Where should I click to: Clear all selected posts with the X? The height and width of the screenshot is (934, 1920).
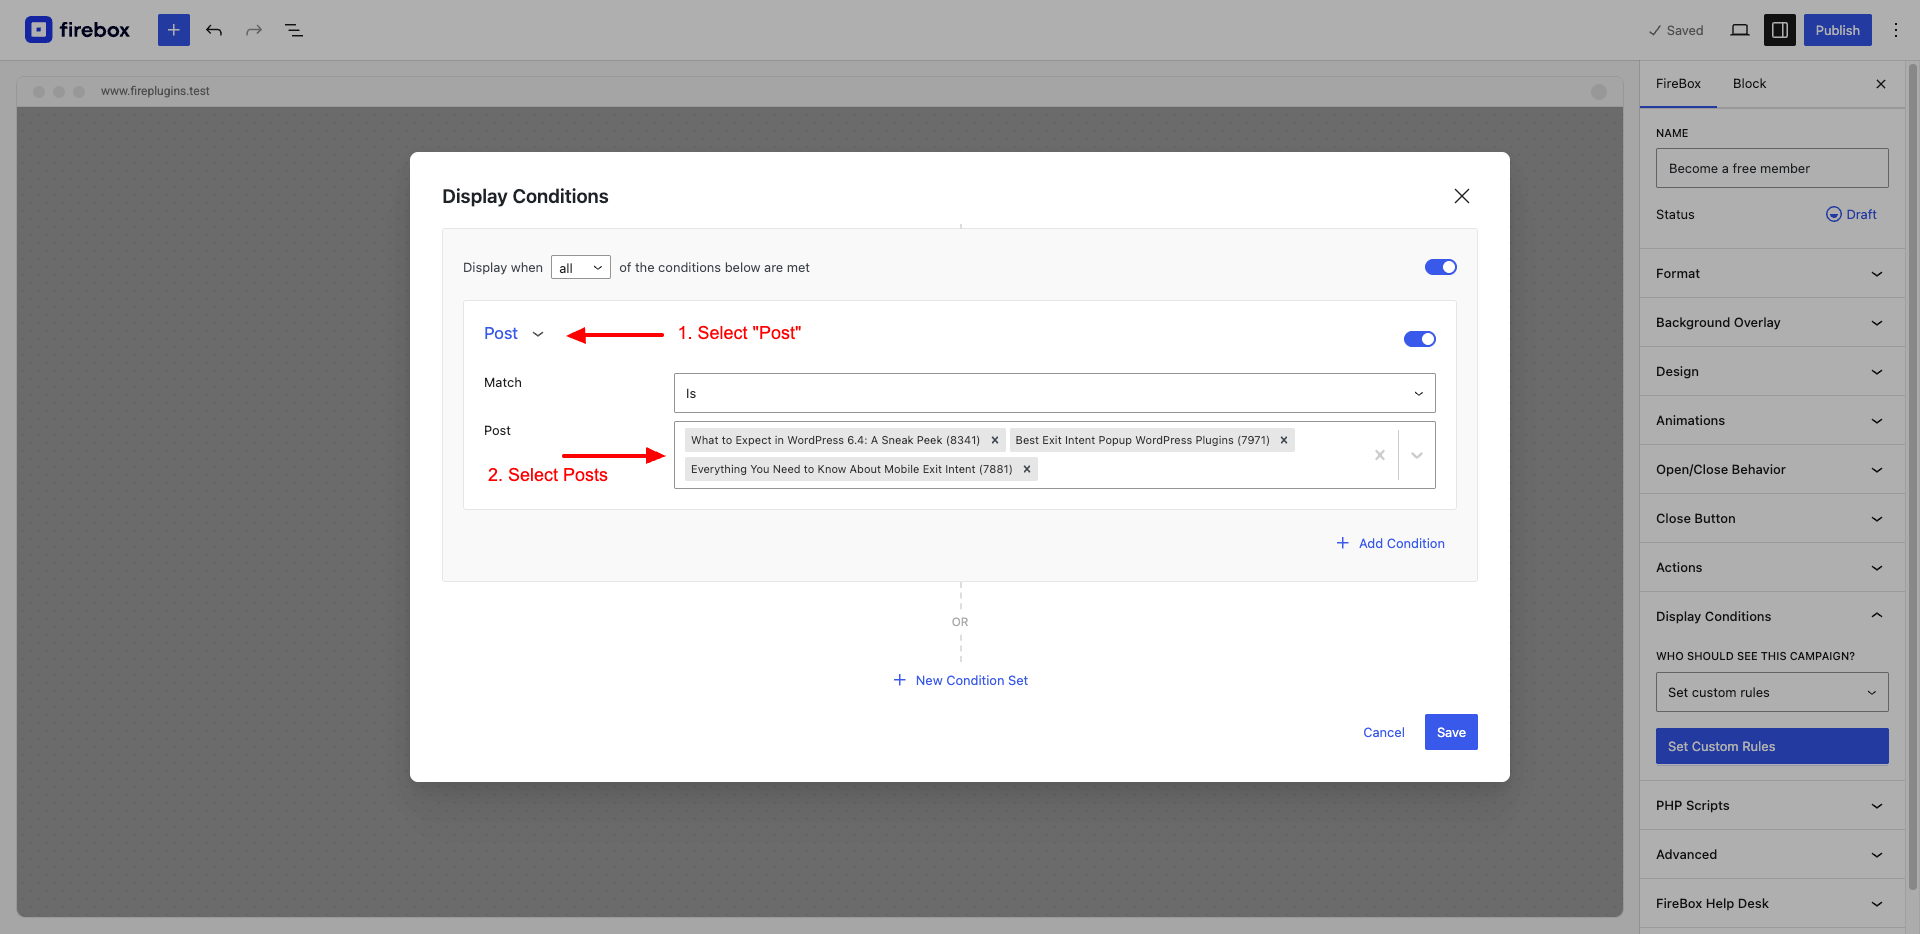click(x=1380, y=455)
